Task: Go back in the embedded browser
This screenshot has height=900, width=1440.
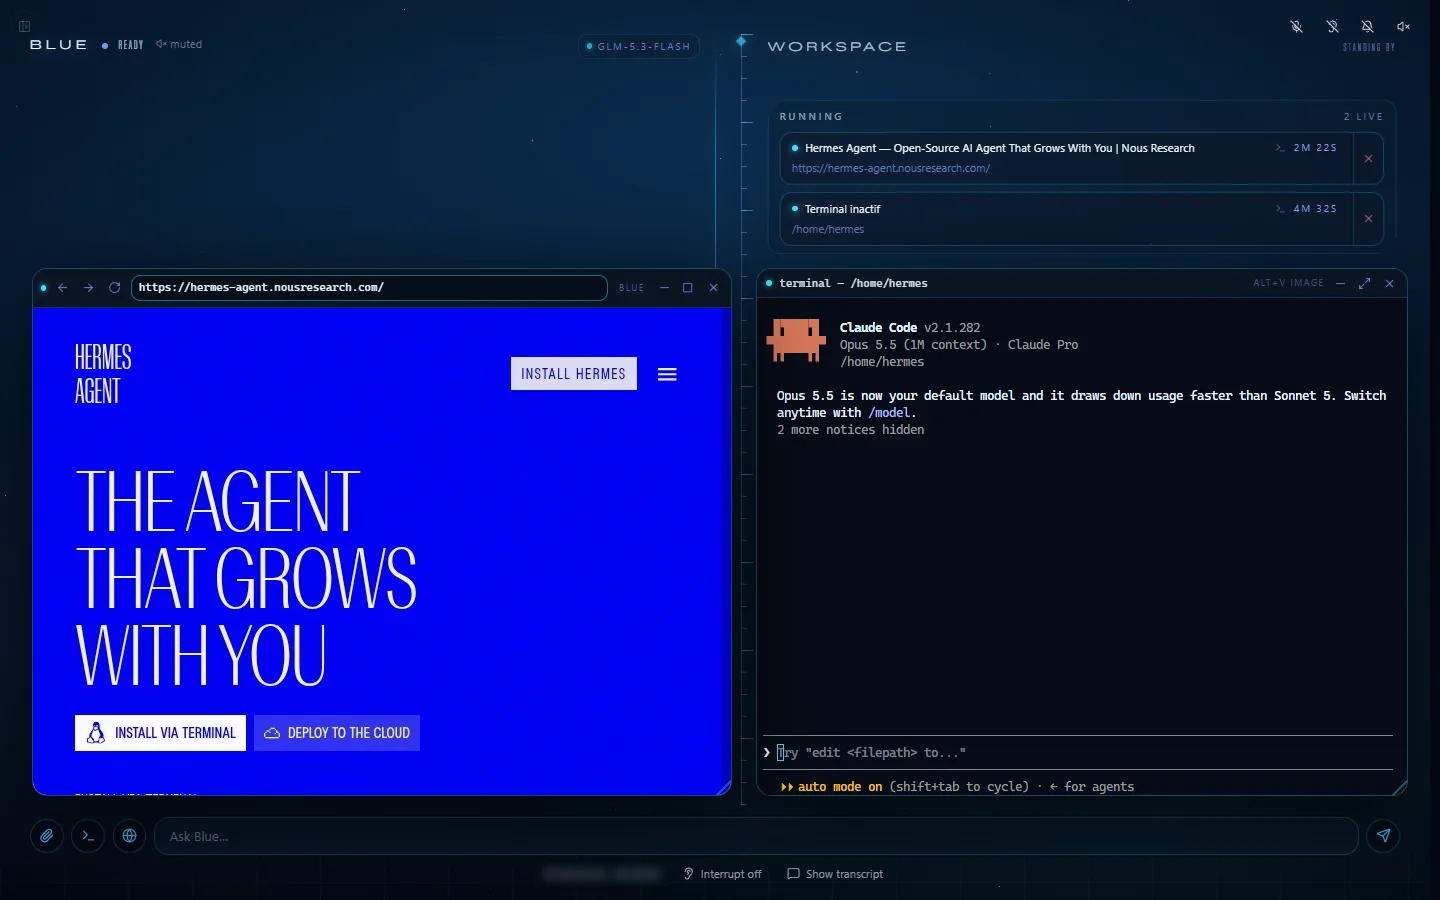Action: (63, 288)
